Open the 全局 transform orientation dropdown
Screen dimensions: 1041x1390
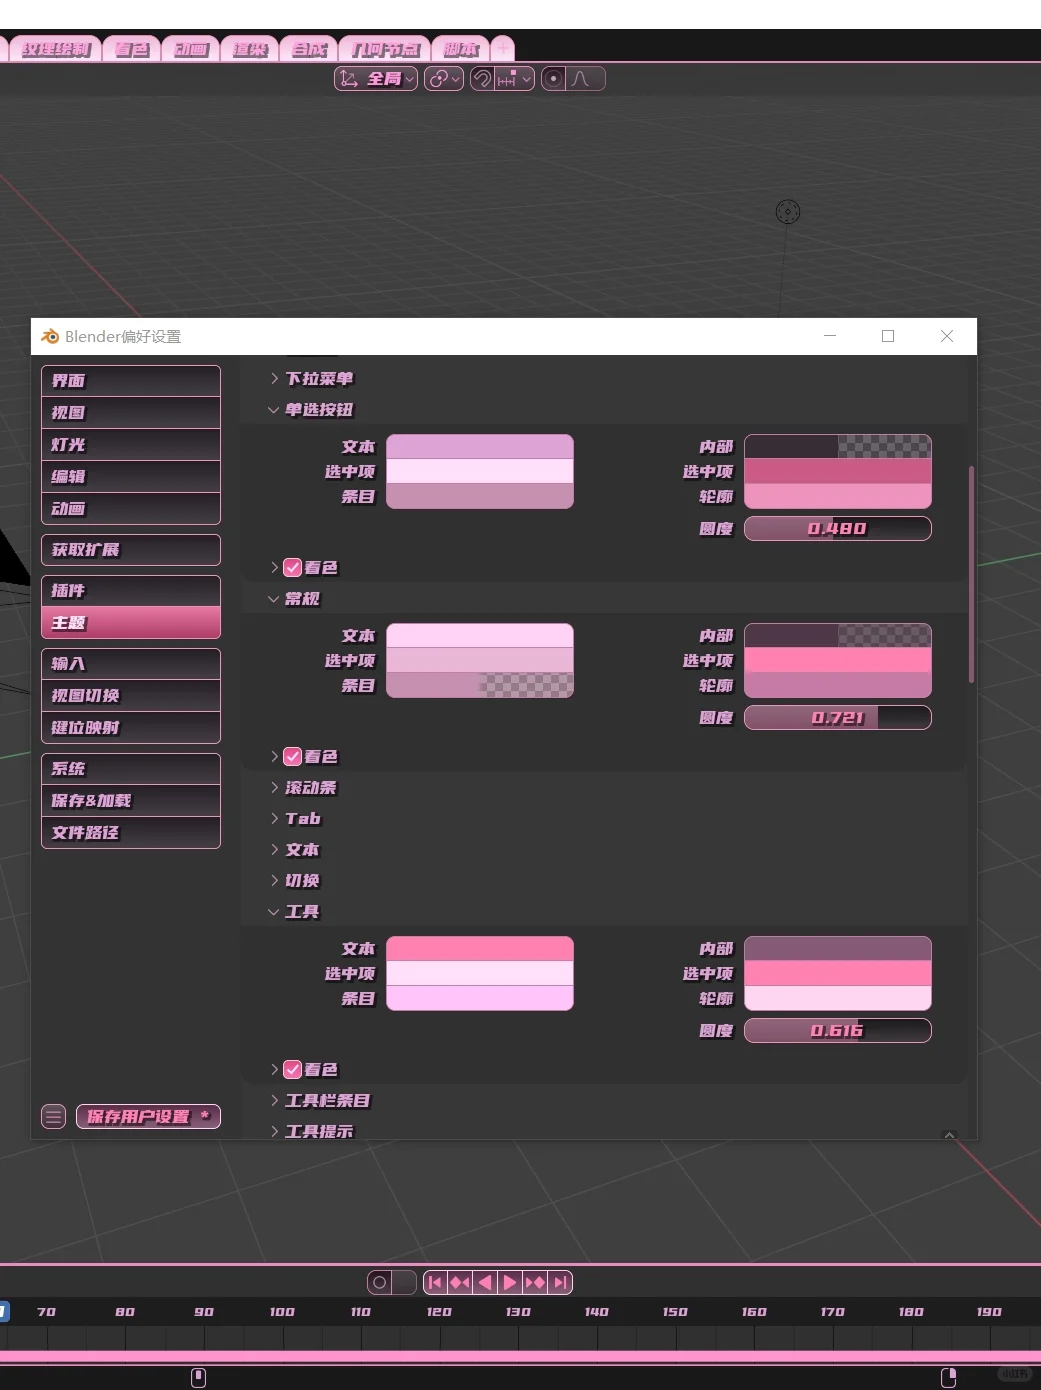tap(376, 78)
